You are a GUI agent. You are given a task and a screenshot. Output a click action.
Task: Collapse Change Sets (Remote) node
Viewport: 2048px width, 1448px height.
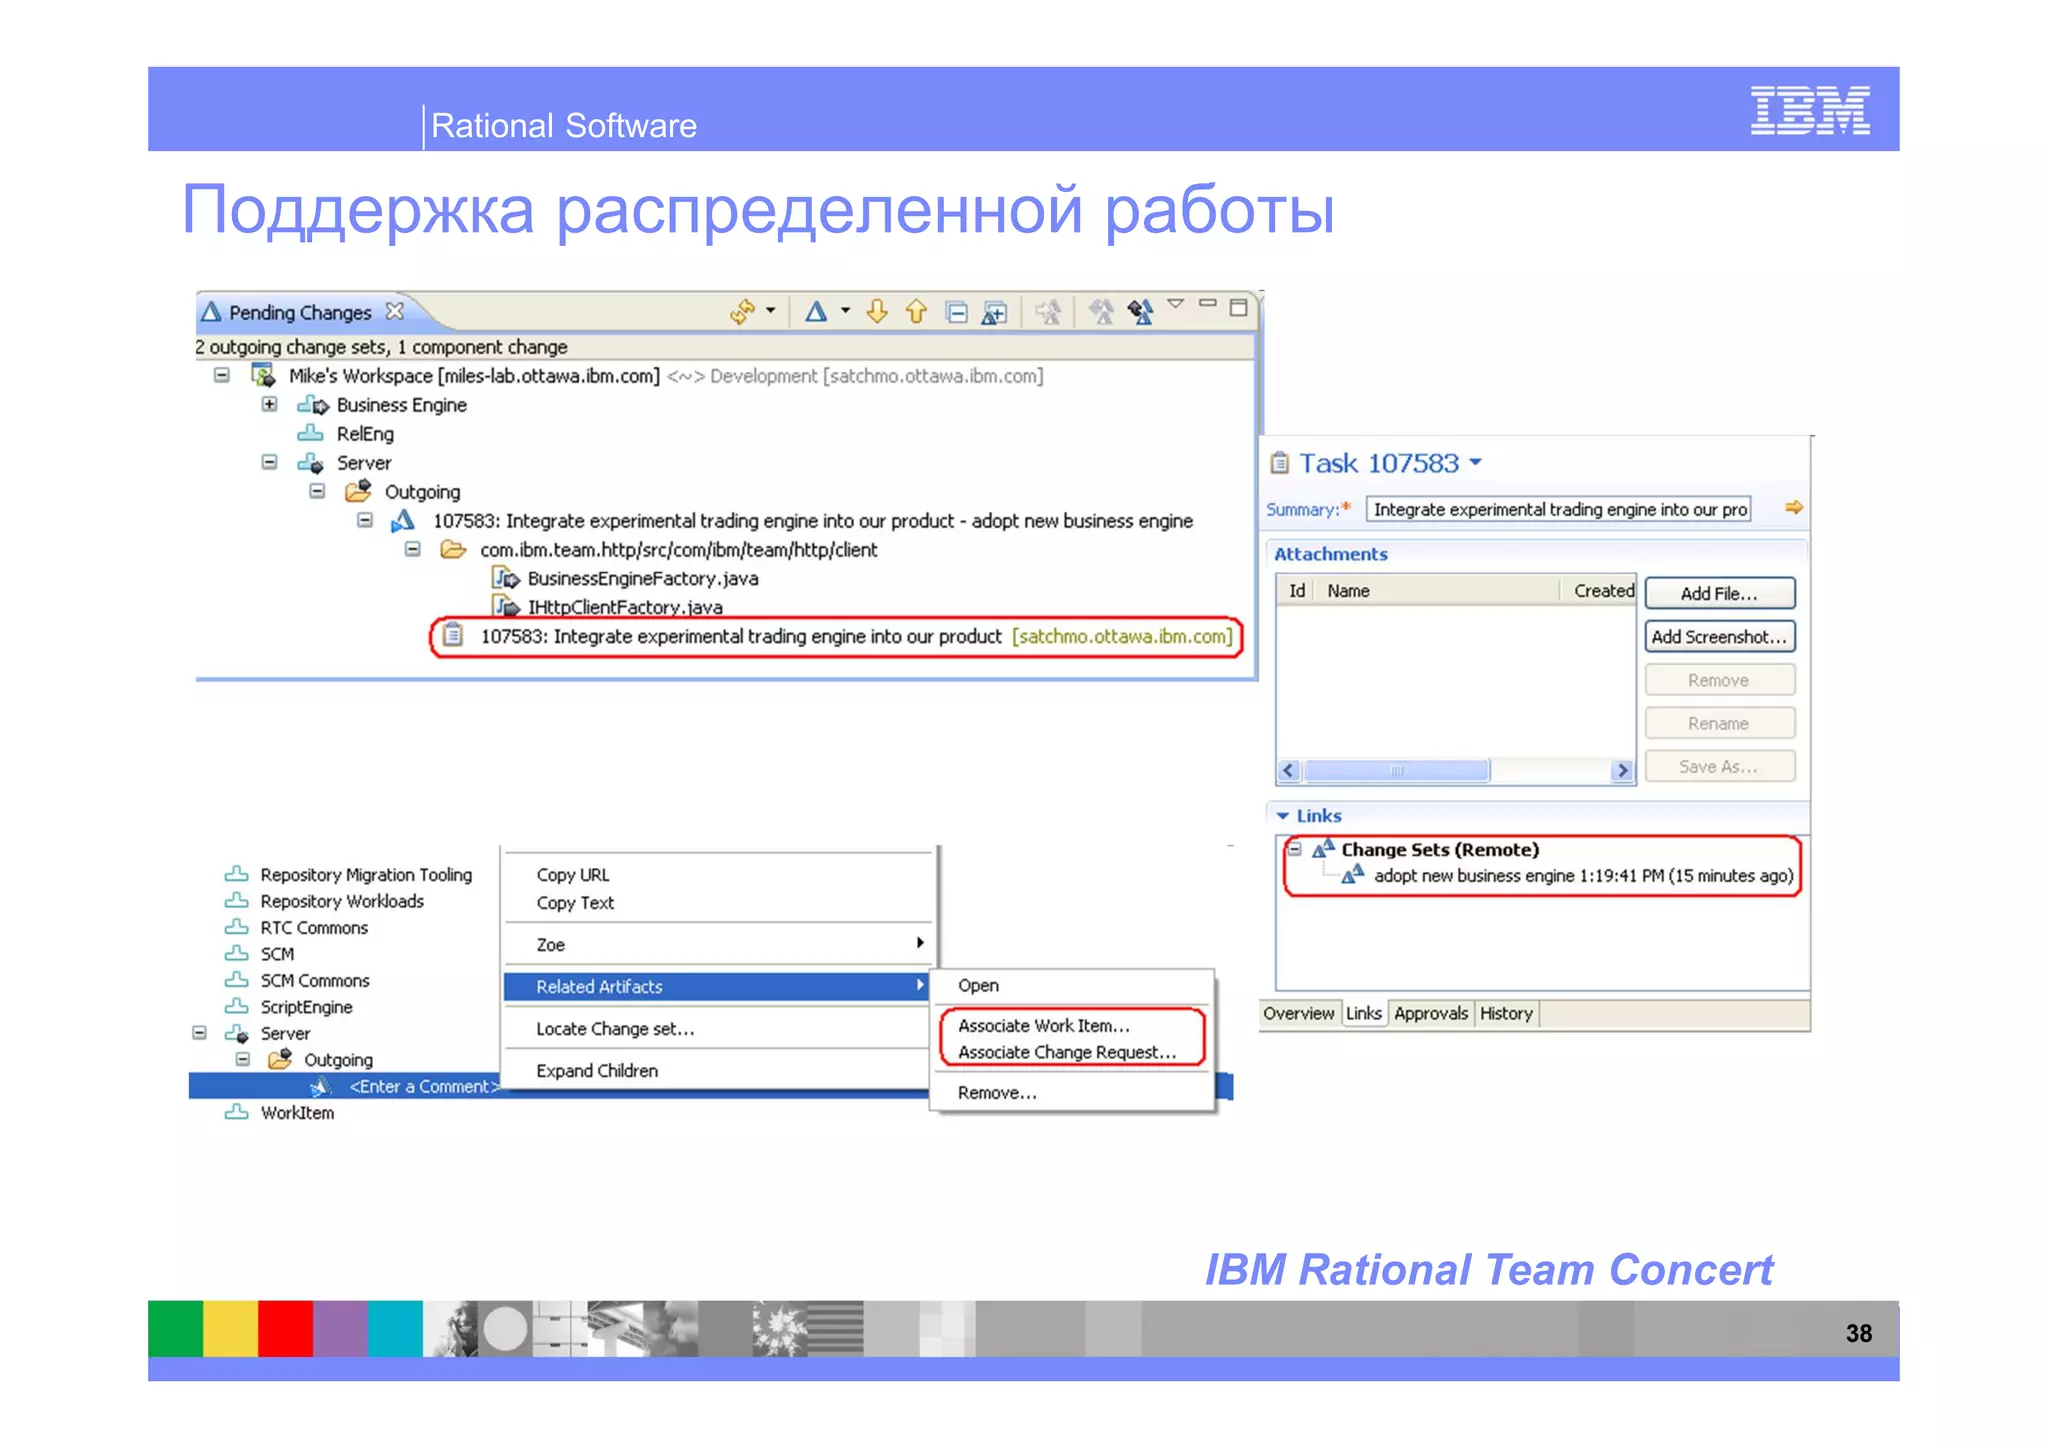pos(1295,849)
